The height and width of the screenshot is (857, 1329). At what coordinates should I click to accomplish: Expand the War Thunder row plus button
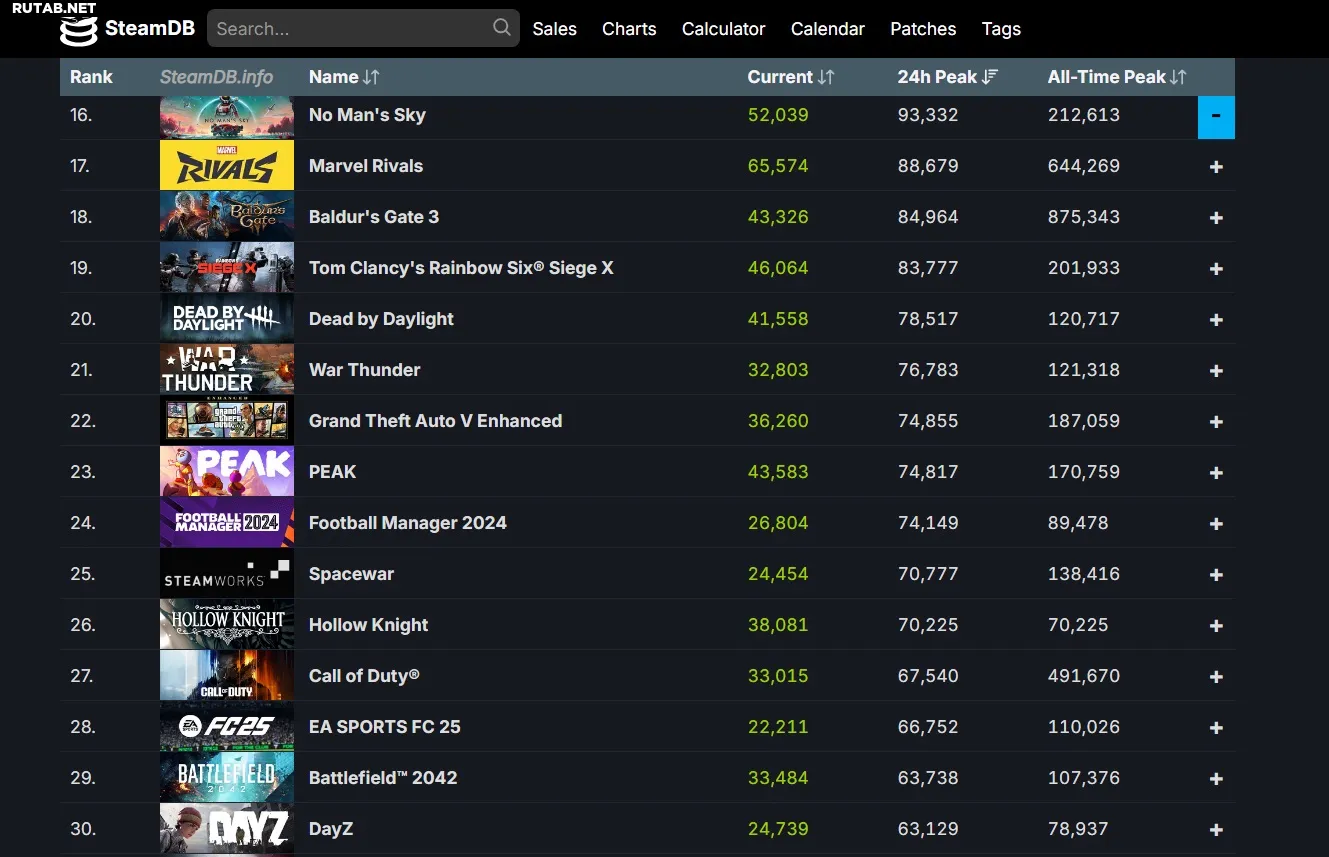[1216, 371]
